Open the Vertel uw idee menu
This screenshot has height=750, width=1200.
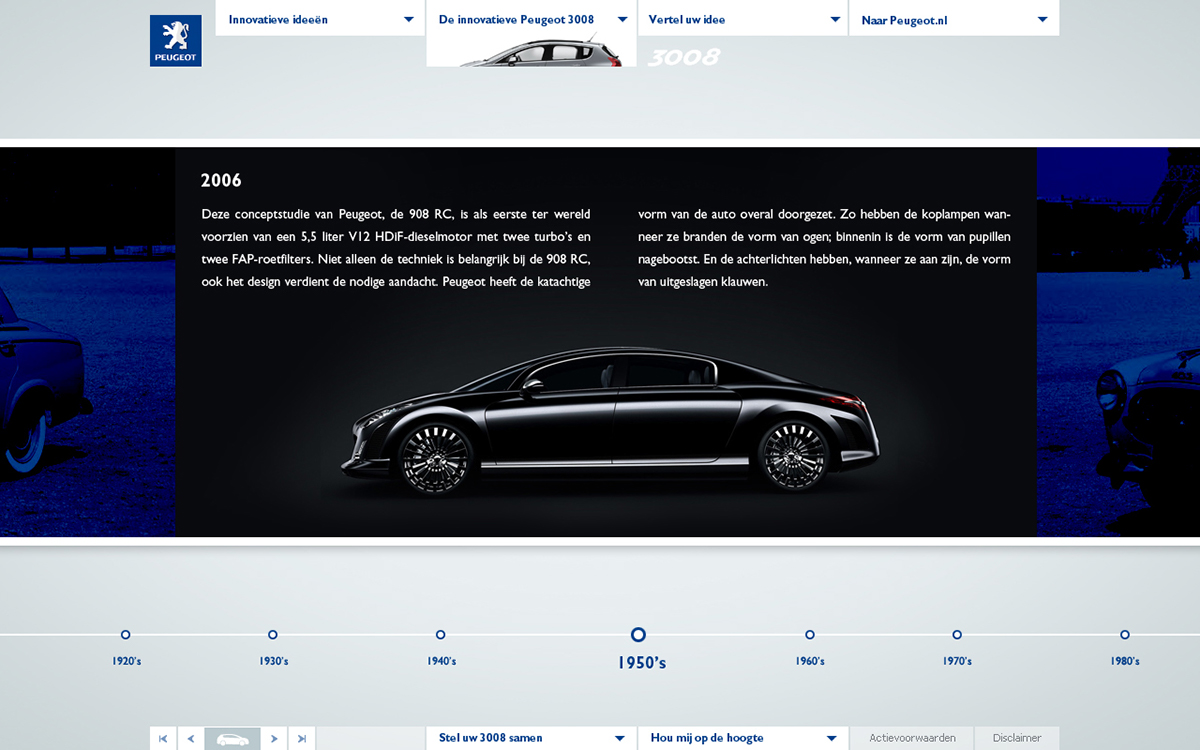pos(743,19)
